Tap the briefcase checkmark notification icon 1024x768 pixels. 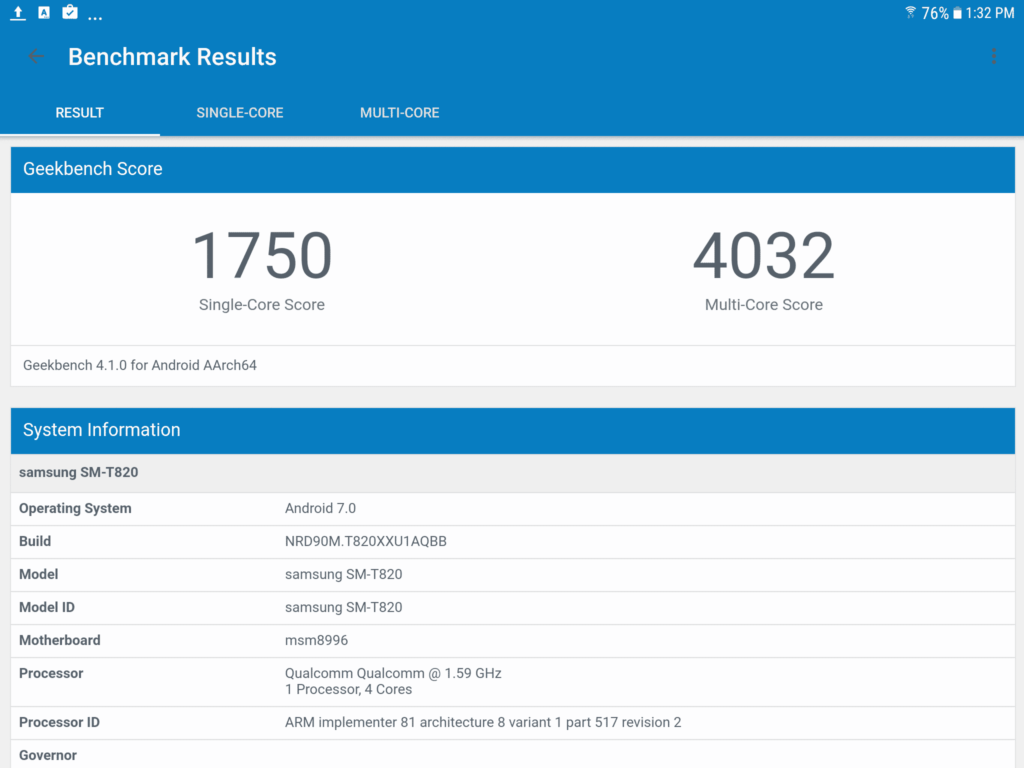[x=70, y=13]
